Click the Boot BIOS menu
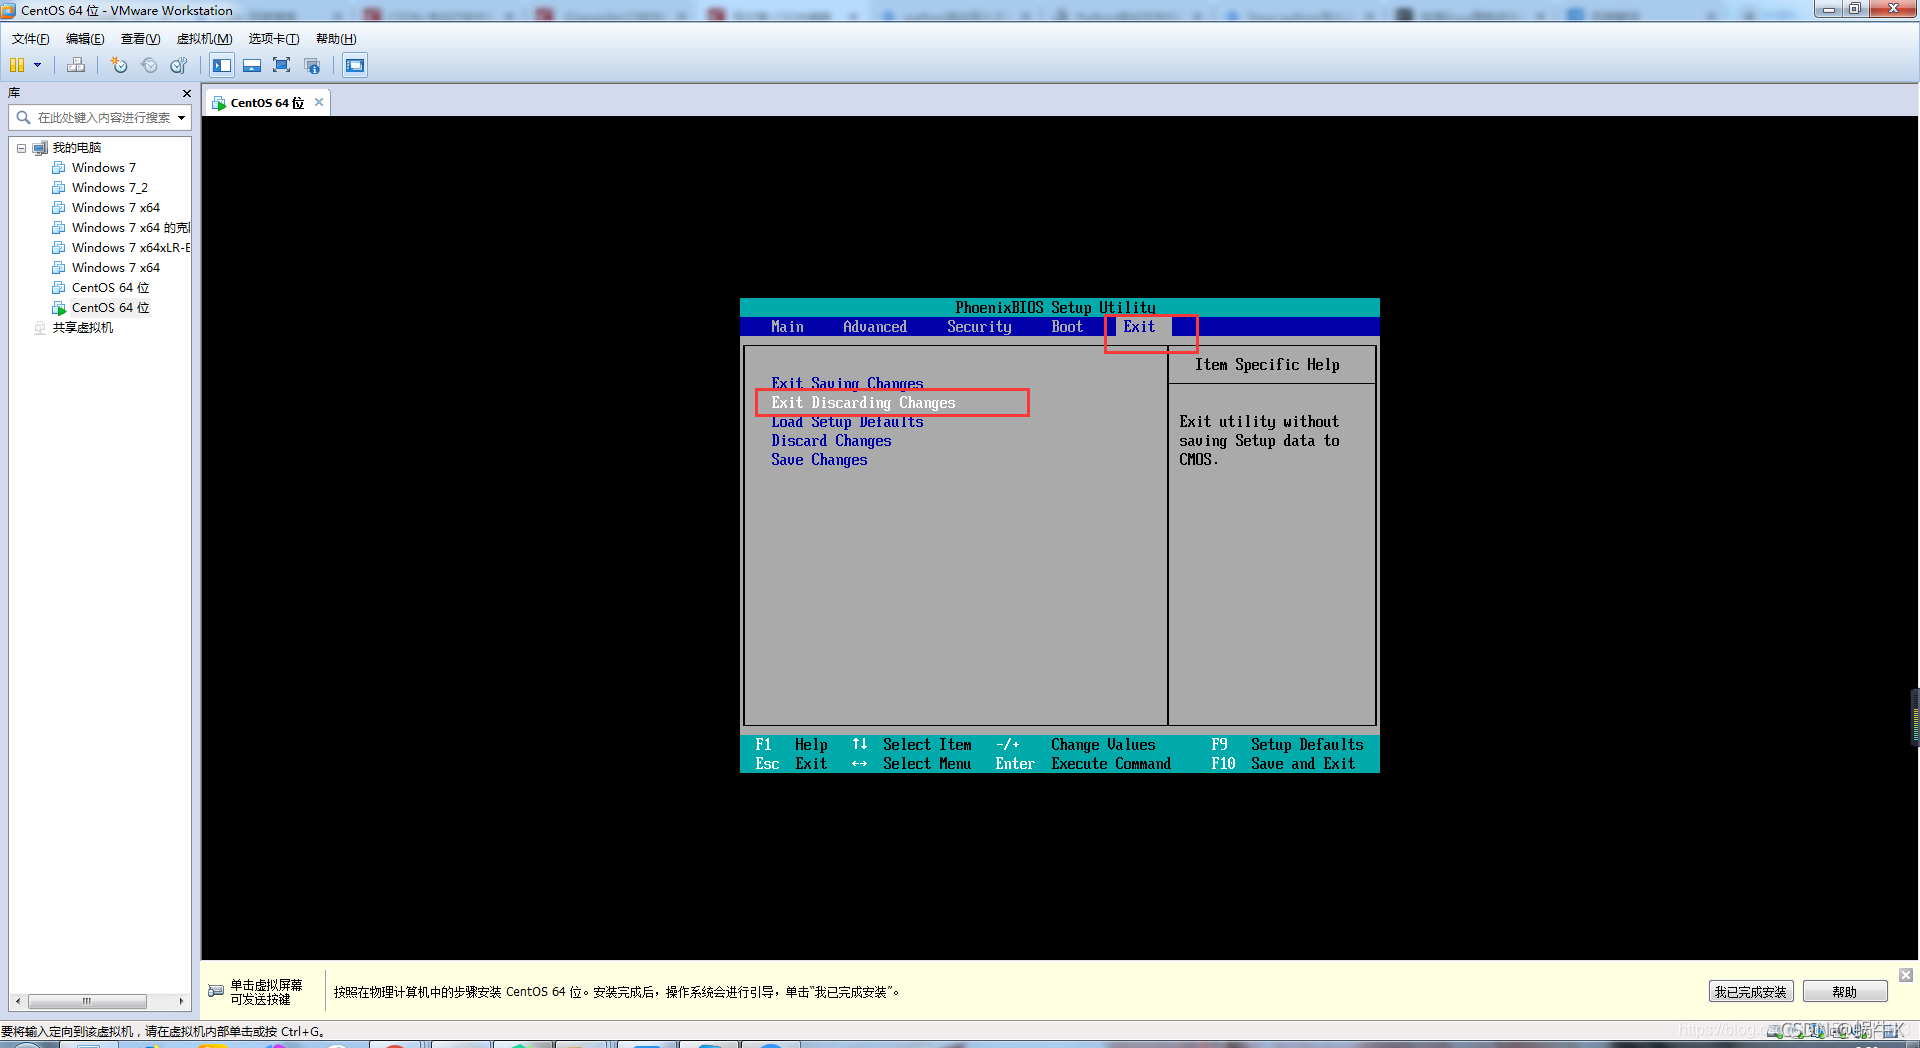Viewport: 1920px width, 1048px height. 1067,327
